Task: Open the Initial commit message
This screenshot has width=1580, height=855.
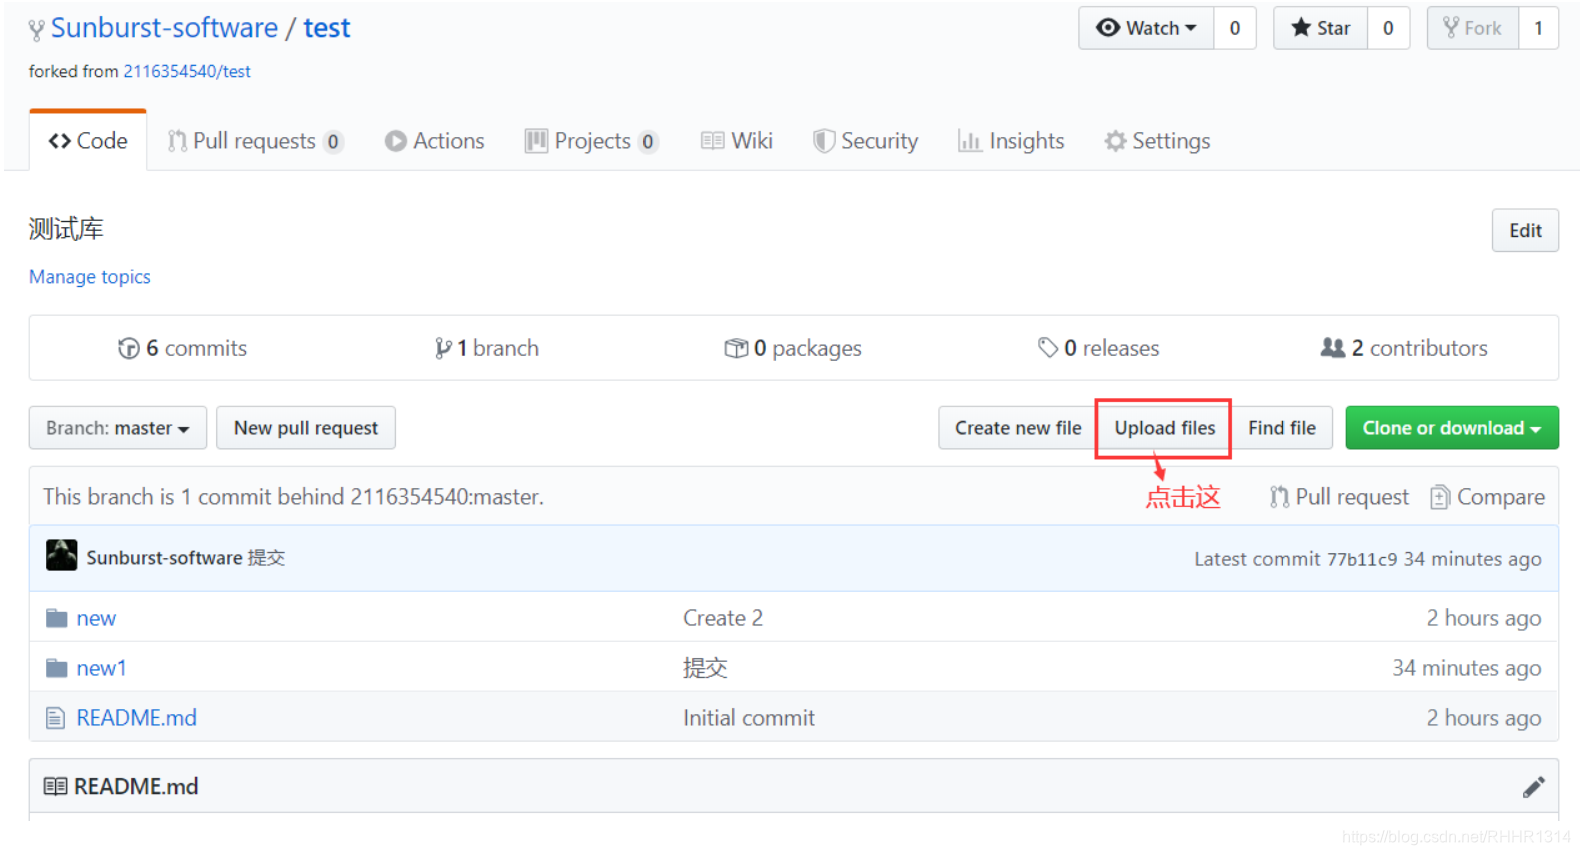Action: pos(749,718)
